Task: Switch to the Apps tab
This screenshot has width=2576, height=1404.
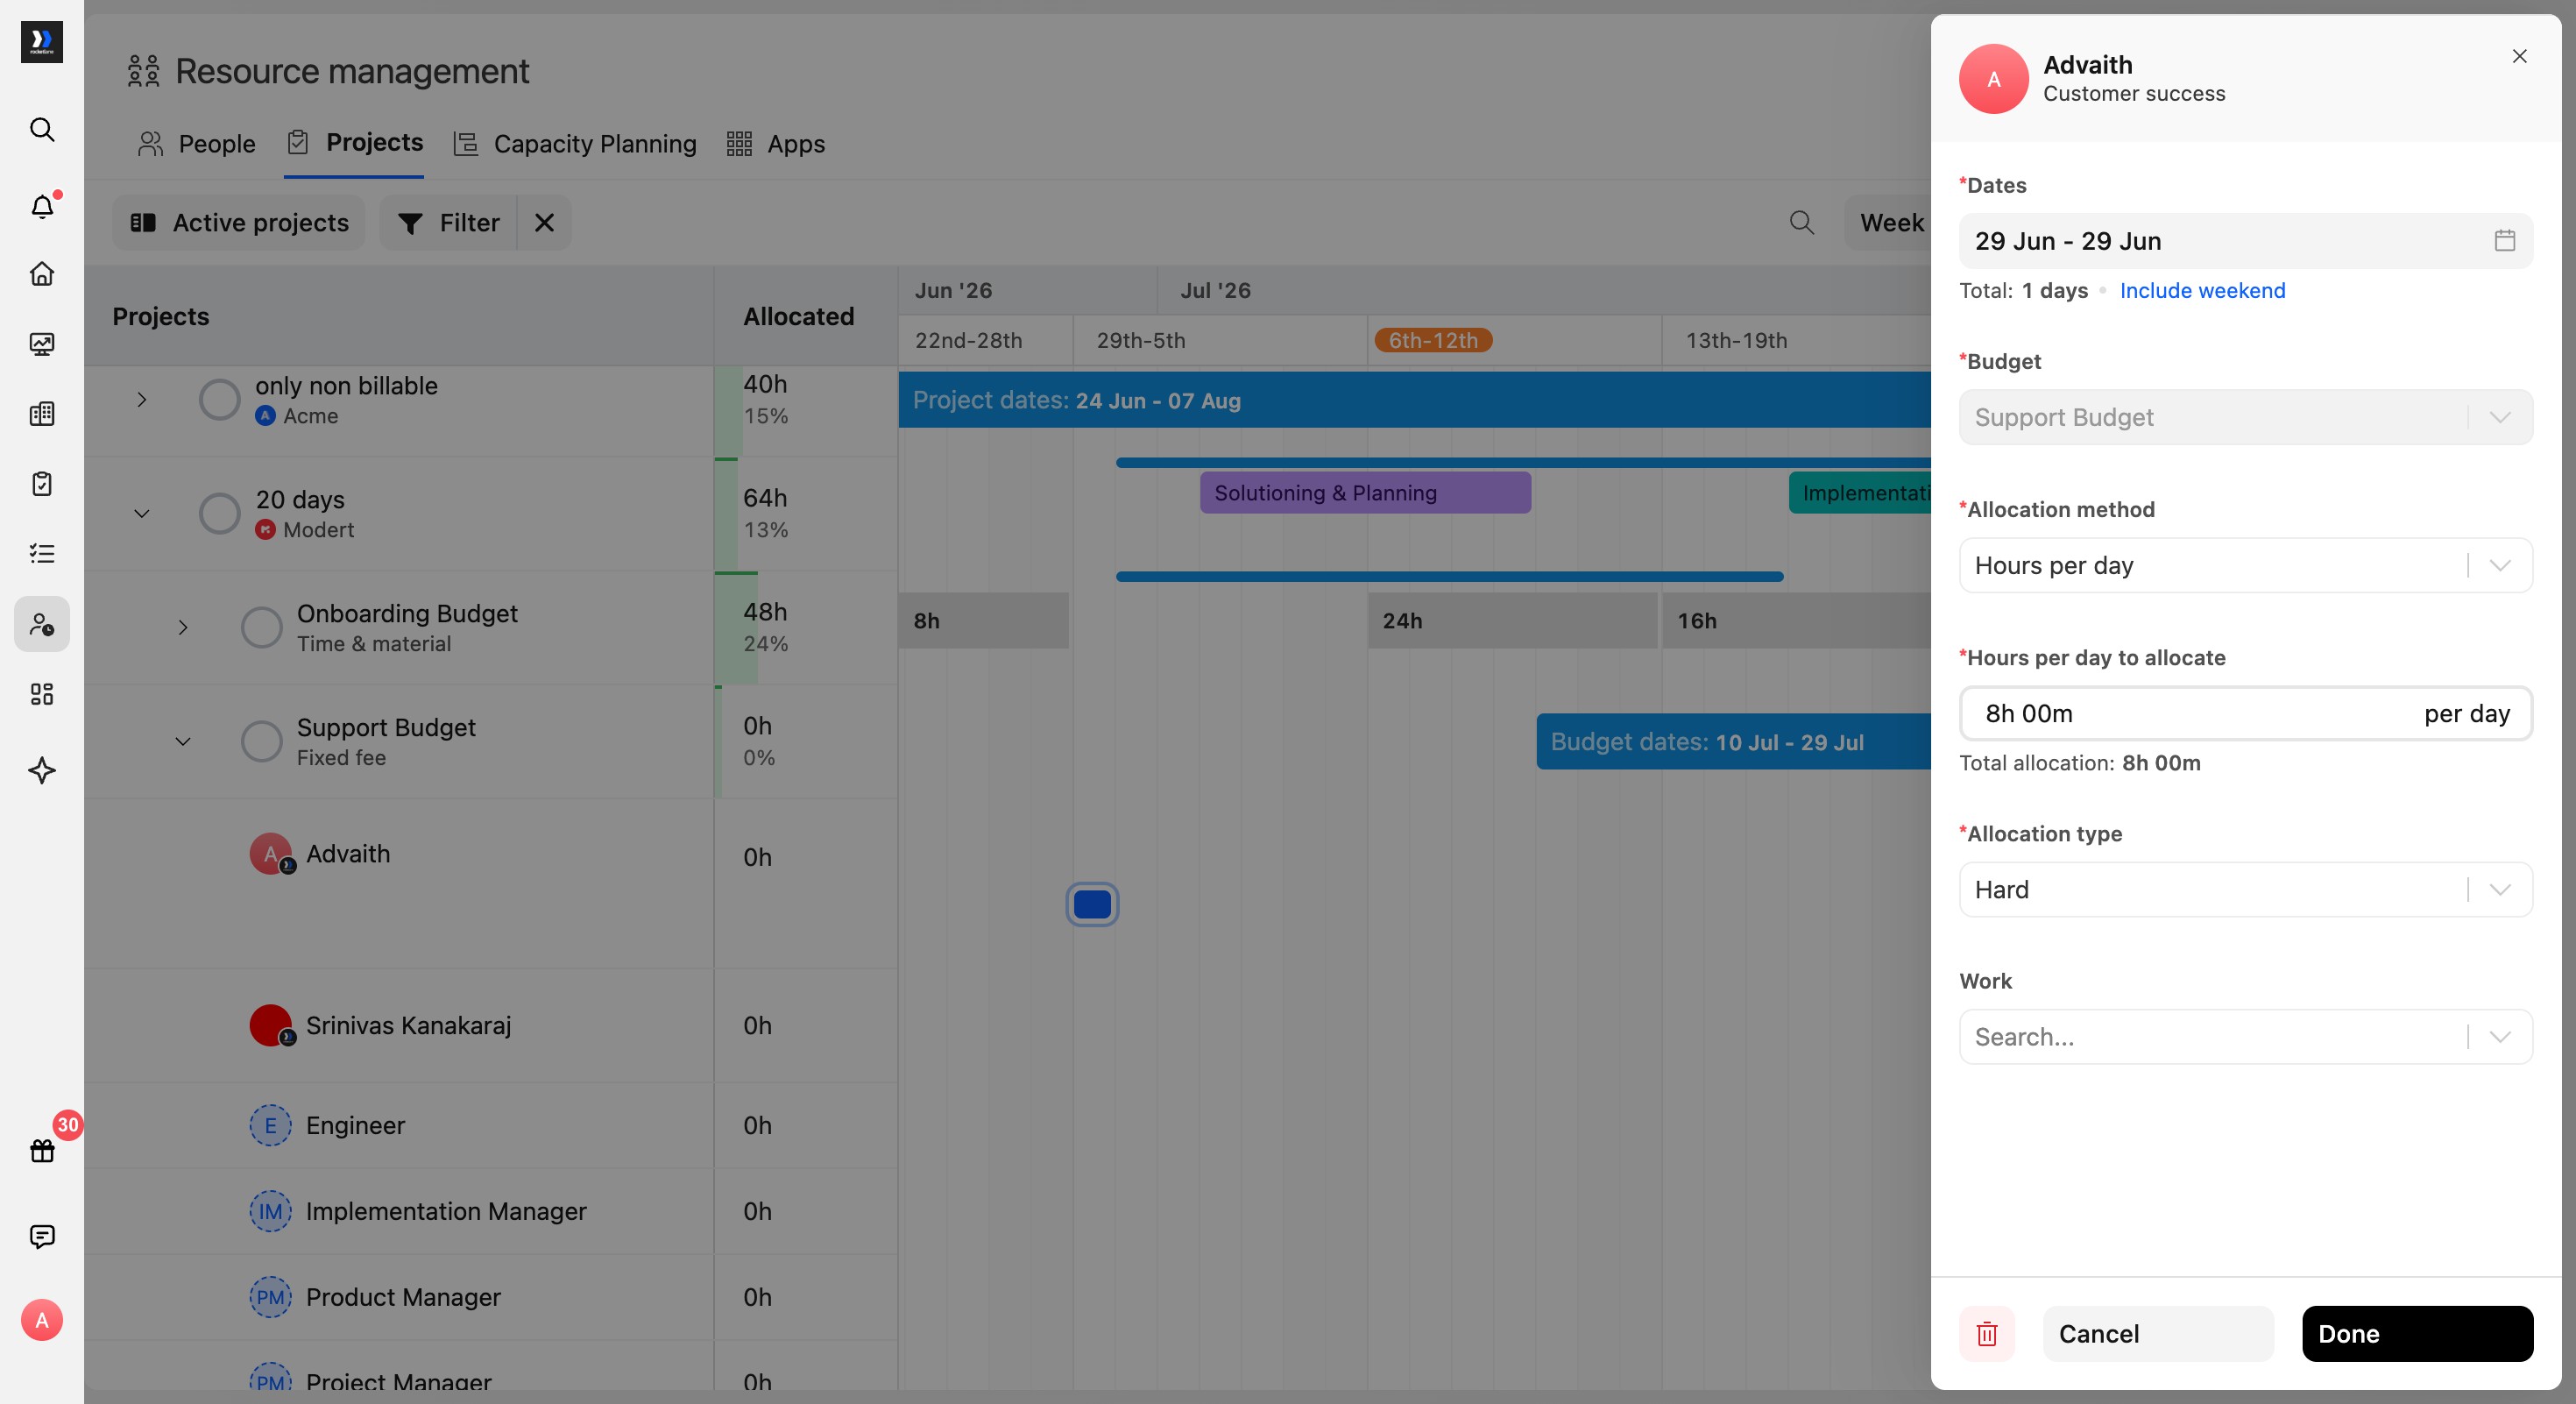Action: tap(776, 144)
